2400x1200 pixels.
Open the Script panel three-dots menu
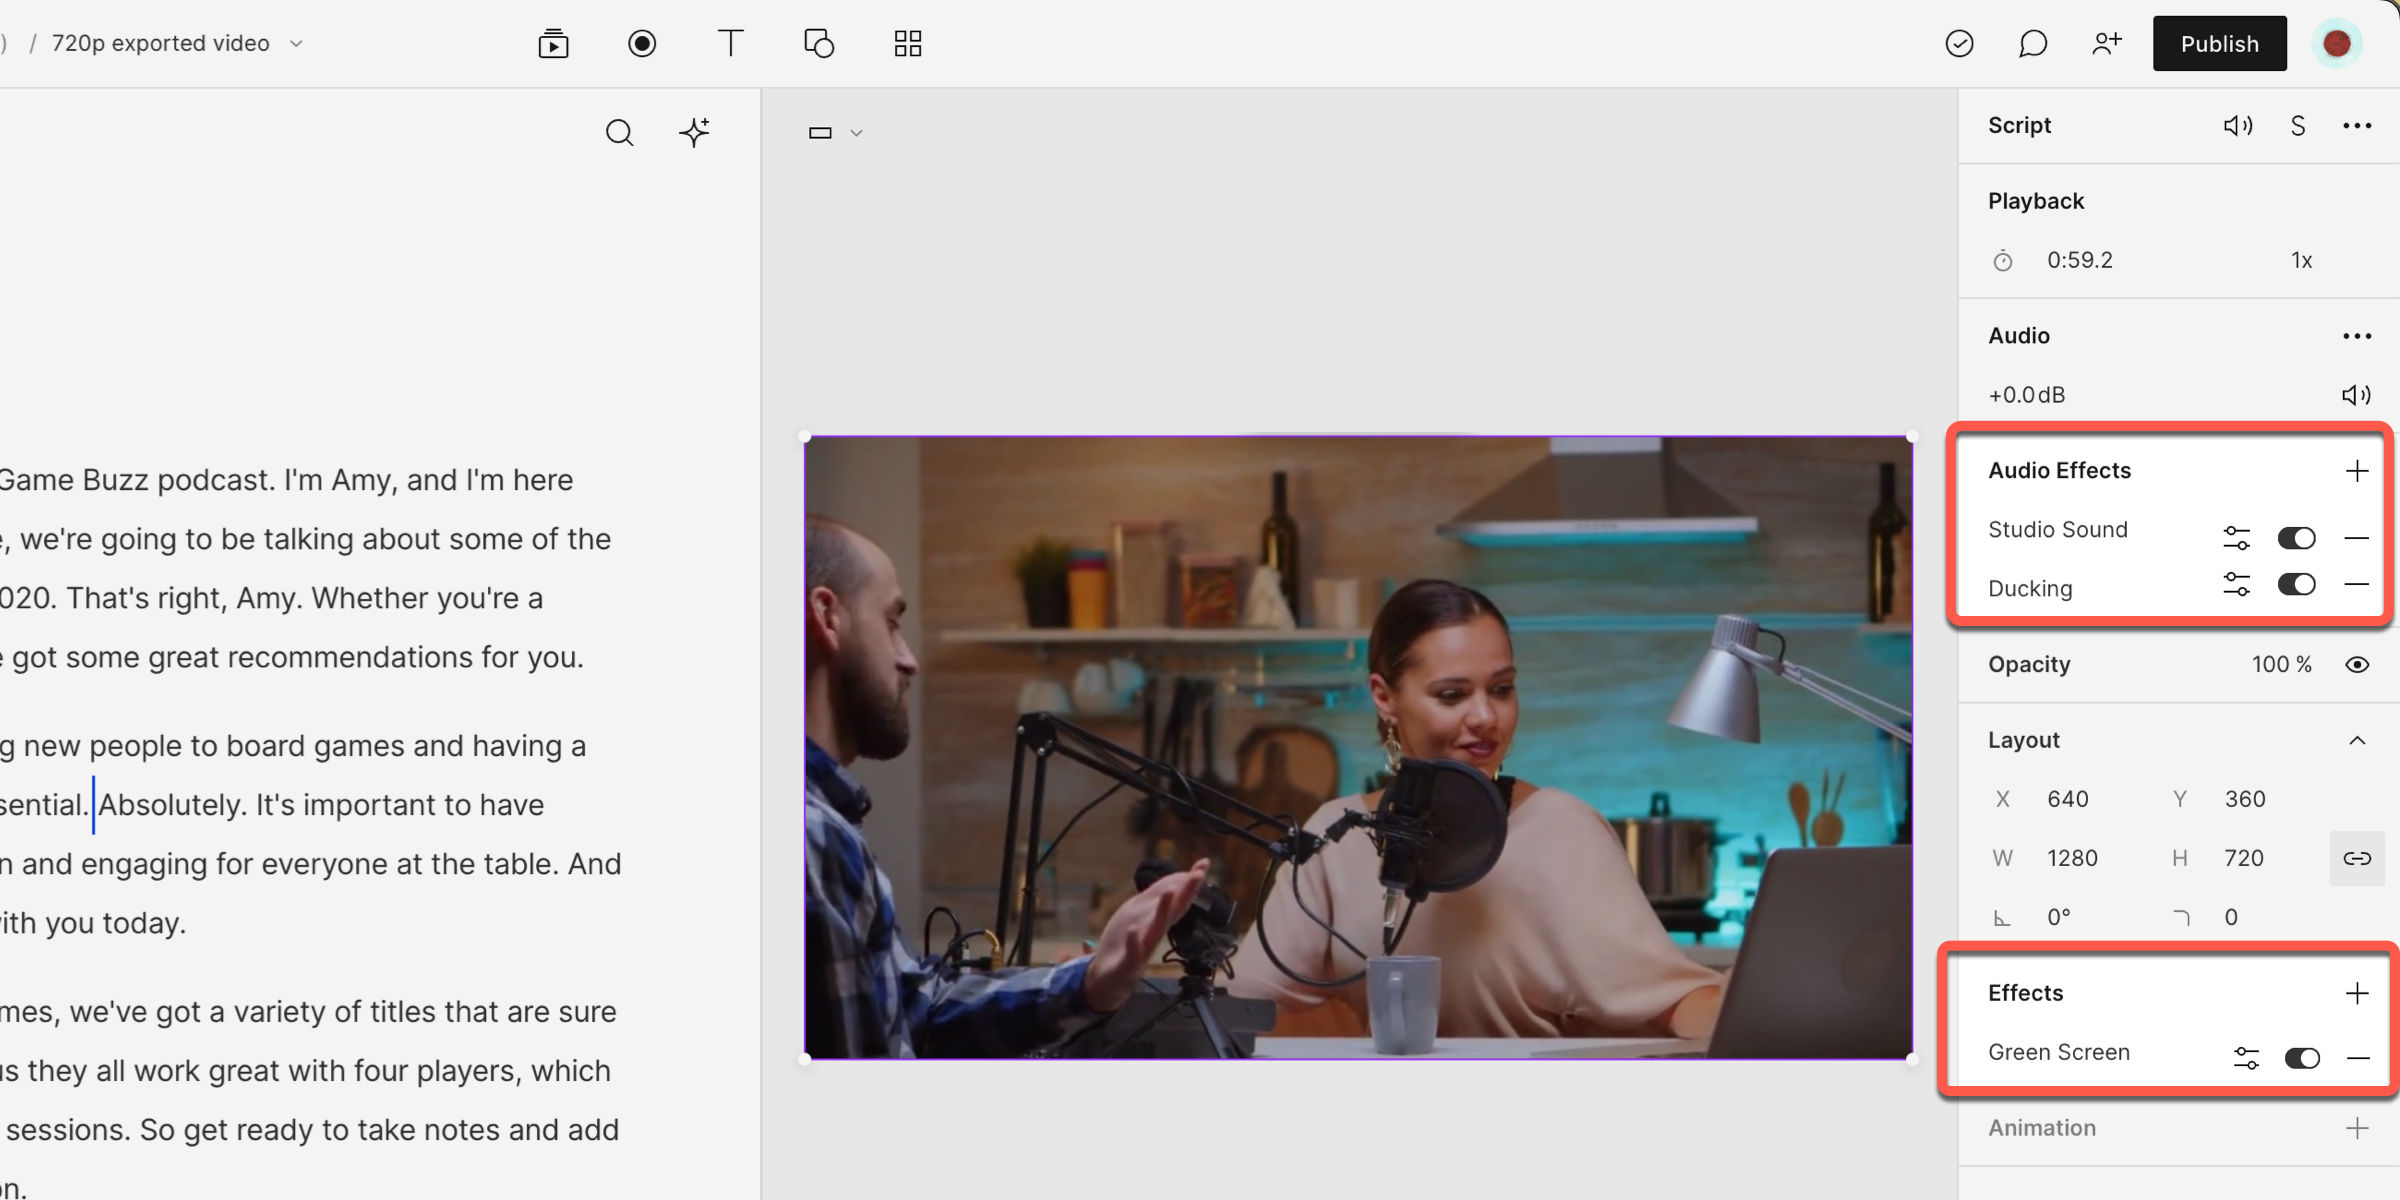coord(2357,126)
